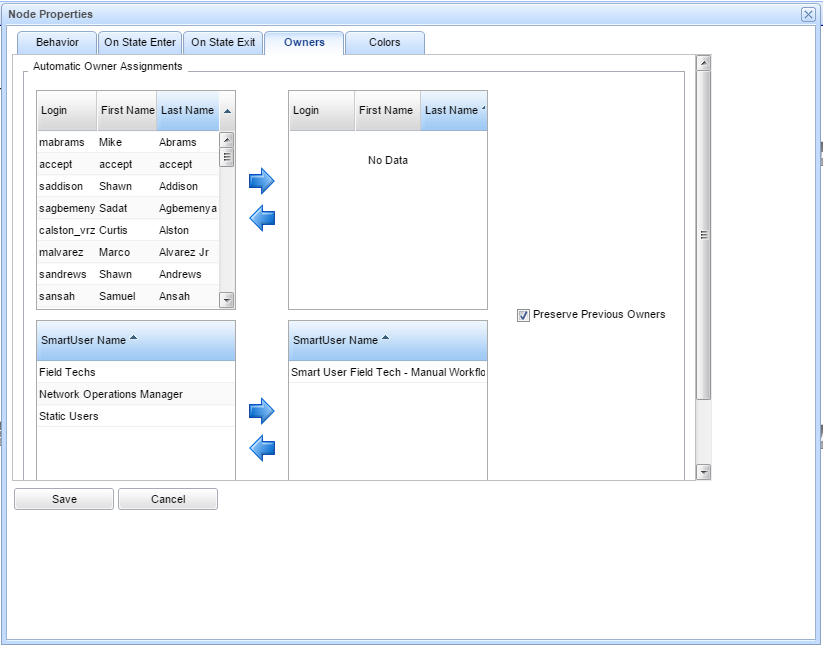The image size is (823, 645).
Task: Open the Colors tab
Action: tap(384, 43)
